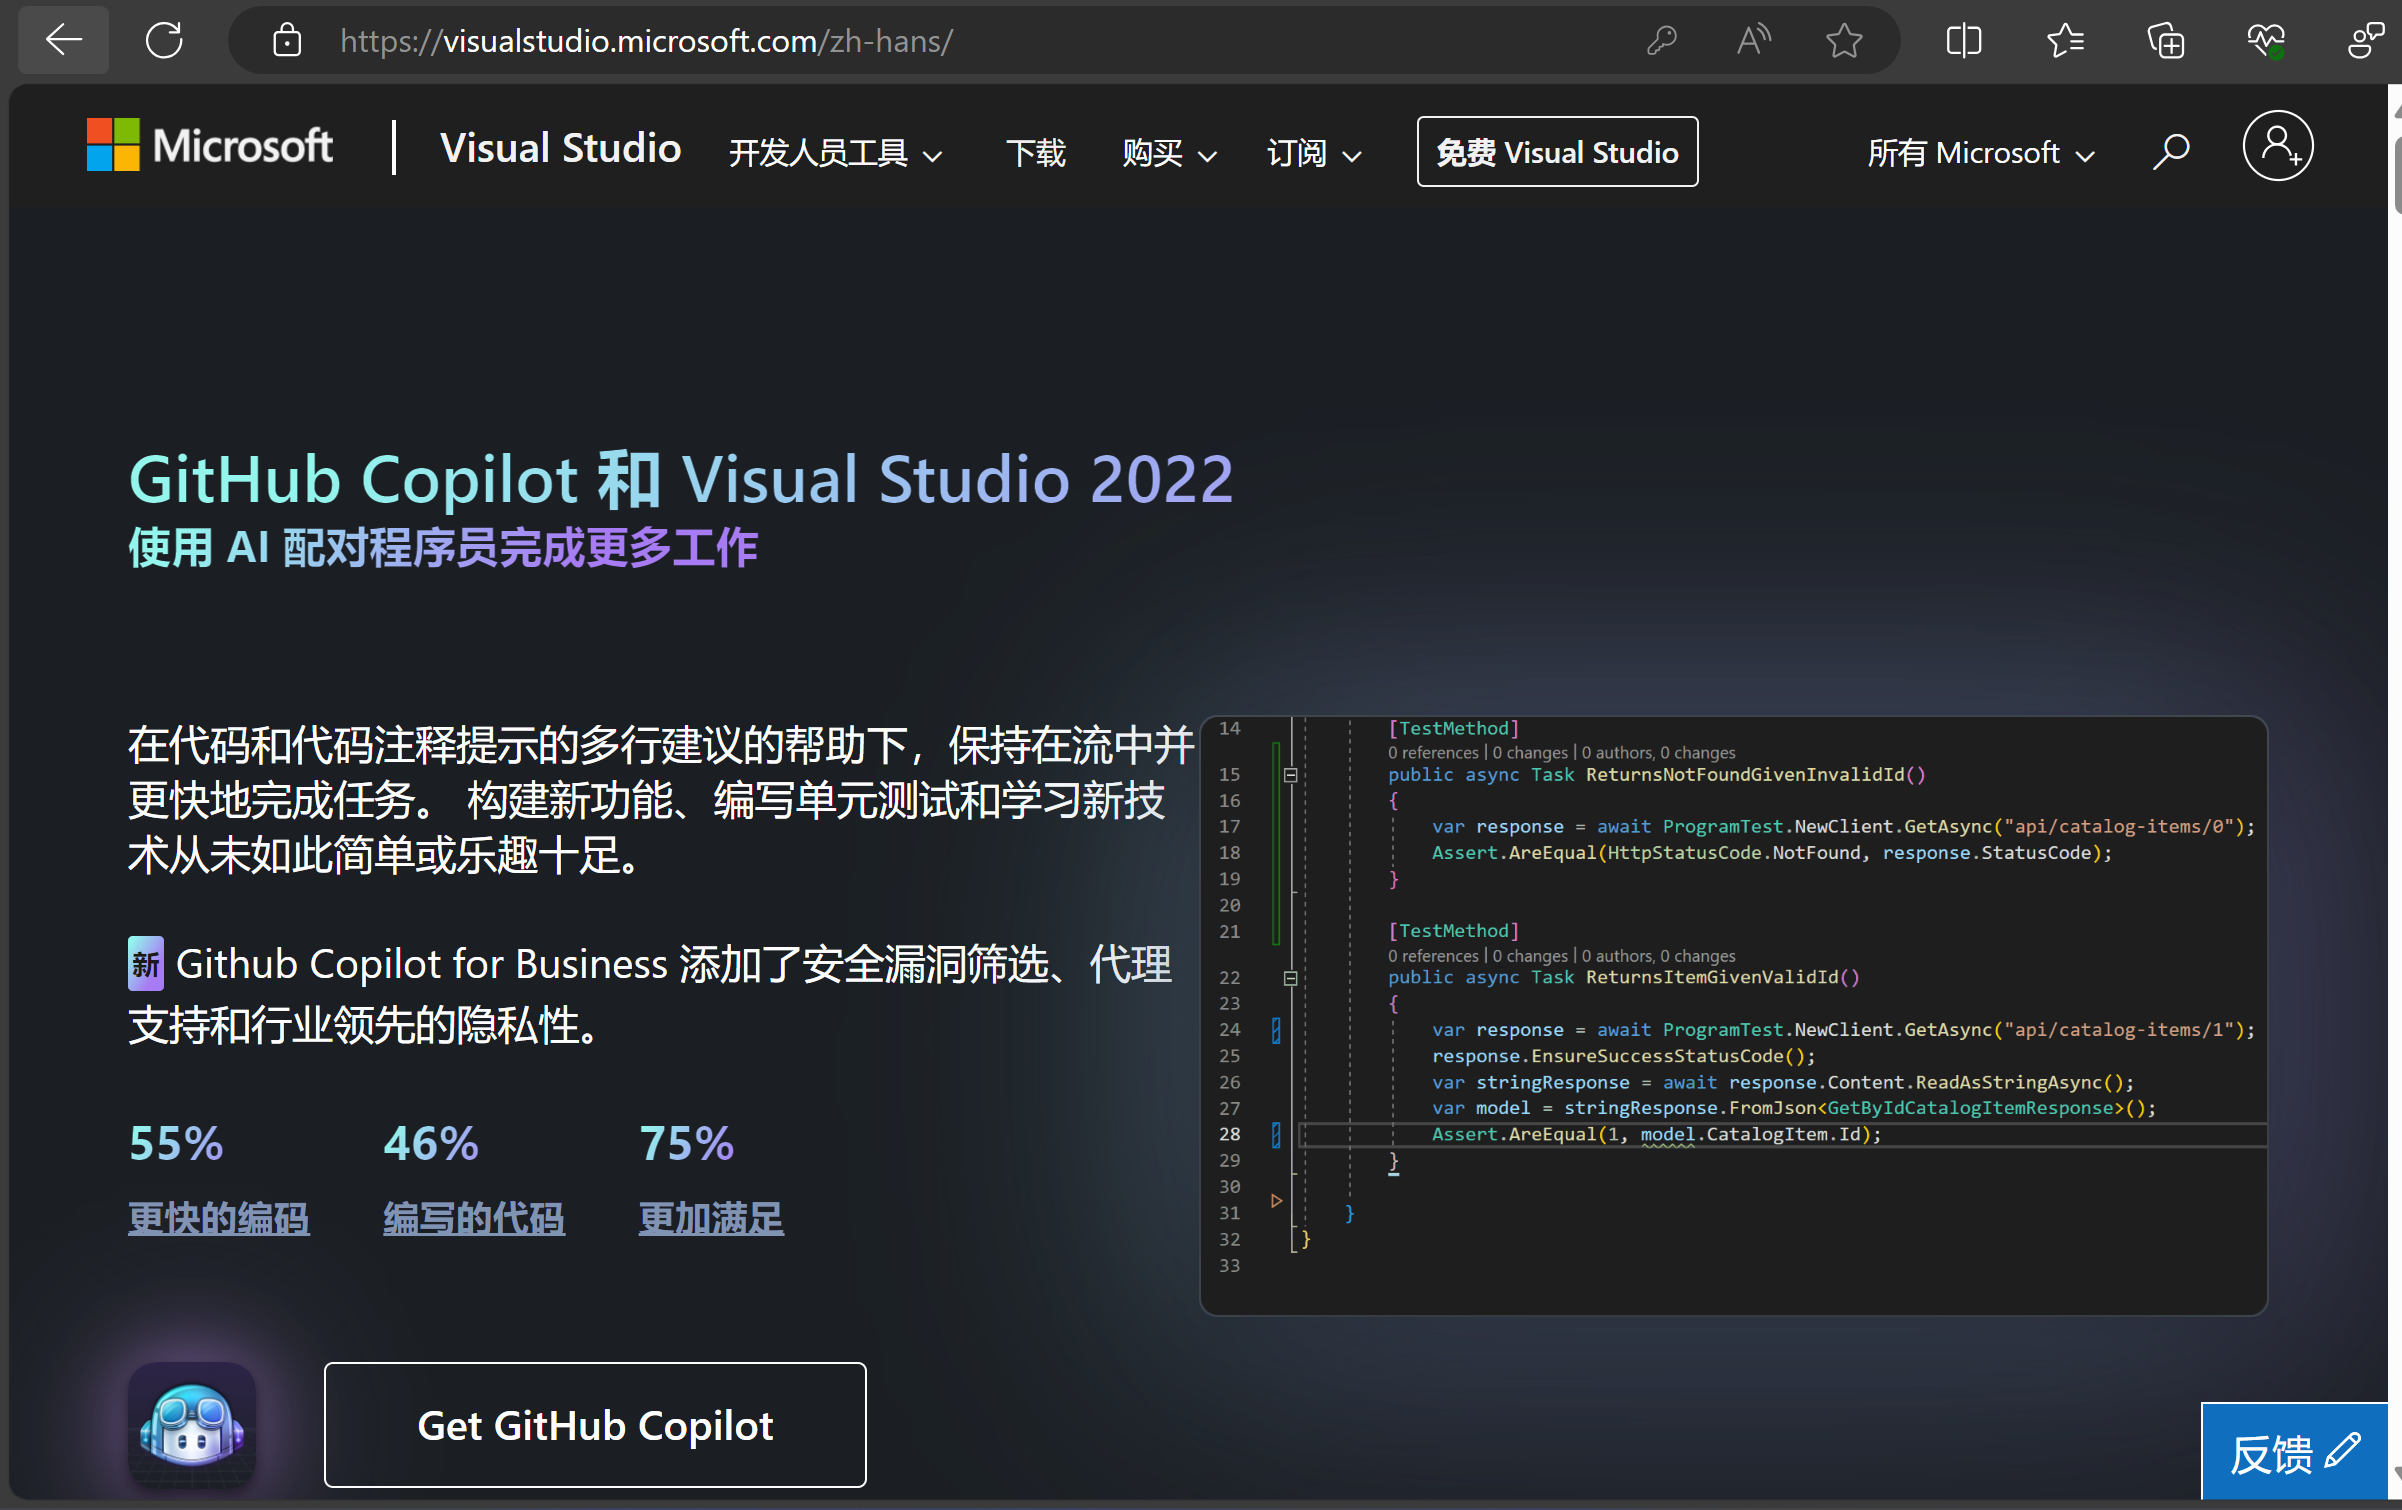Click the pencil icon on 反馈 button

pyautogui.click(x=2344, y=1450)
